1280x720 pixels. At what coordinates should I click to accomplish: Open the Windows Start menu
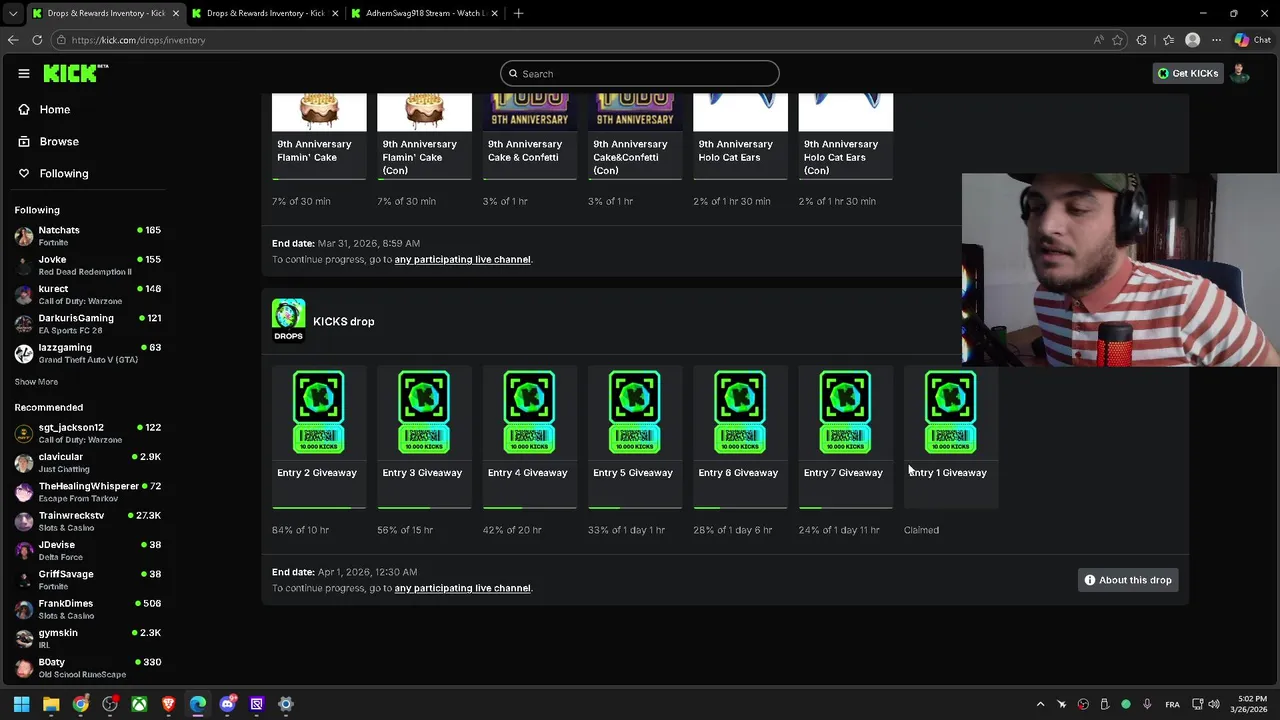coord(21,704)
